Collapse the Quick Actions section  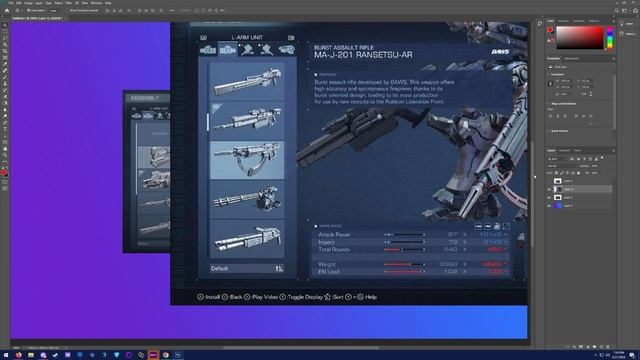click(x=548, y=131)
